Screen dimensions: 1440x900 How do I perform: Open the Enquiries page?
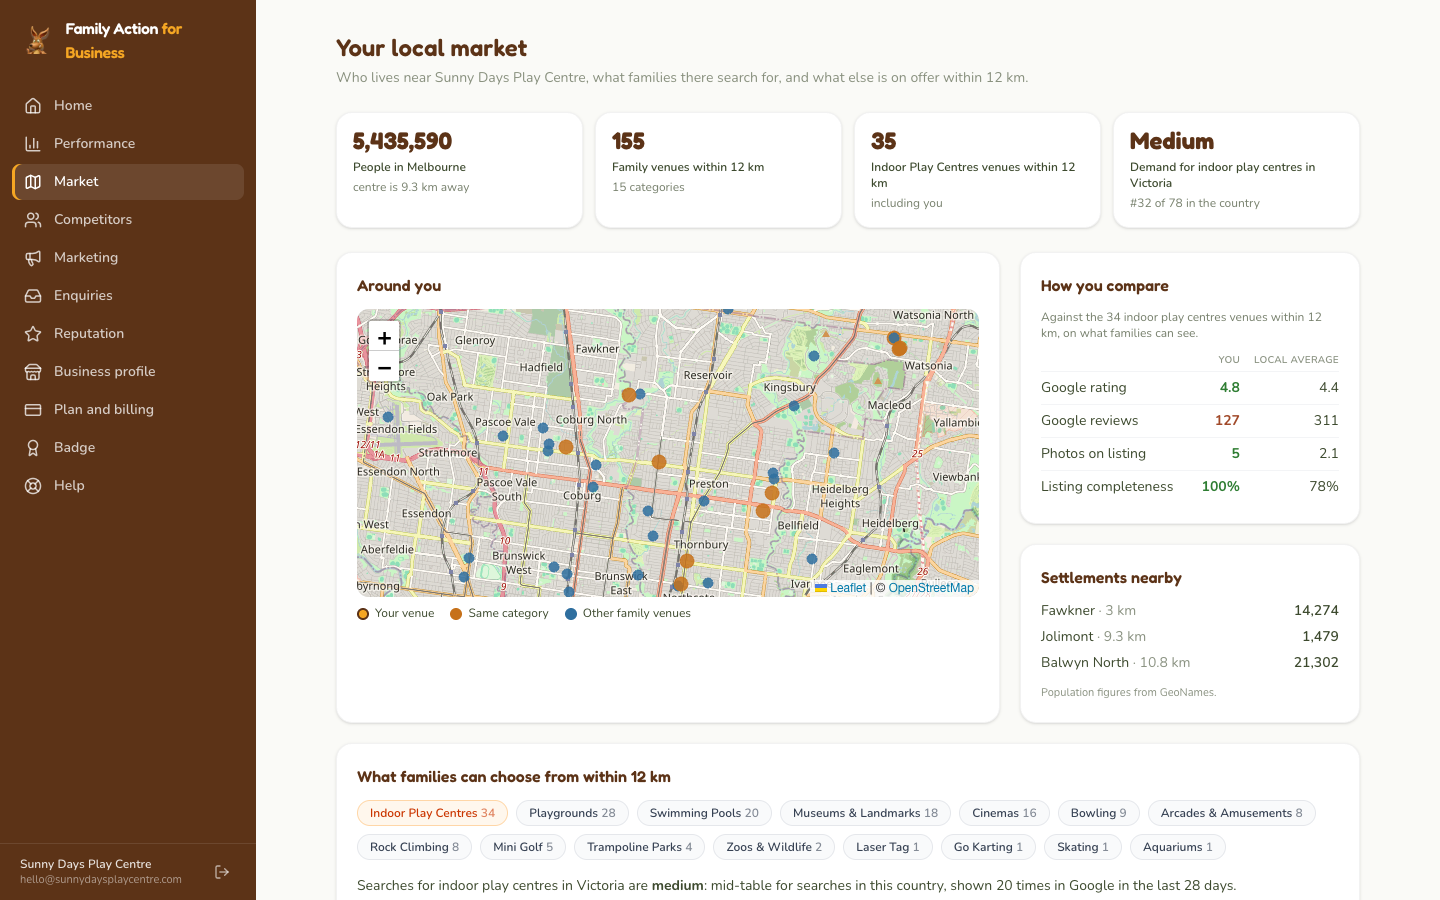(x=128, y=295)
